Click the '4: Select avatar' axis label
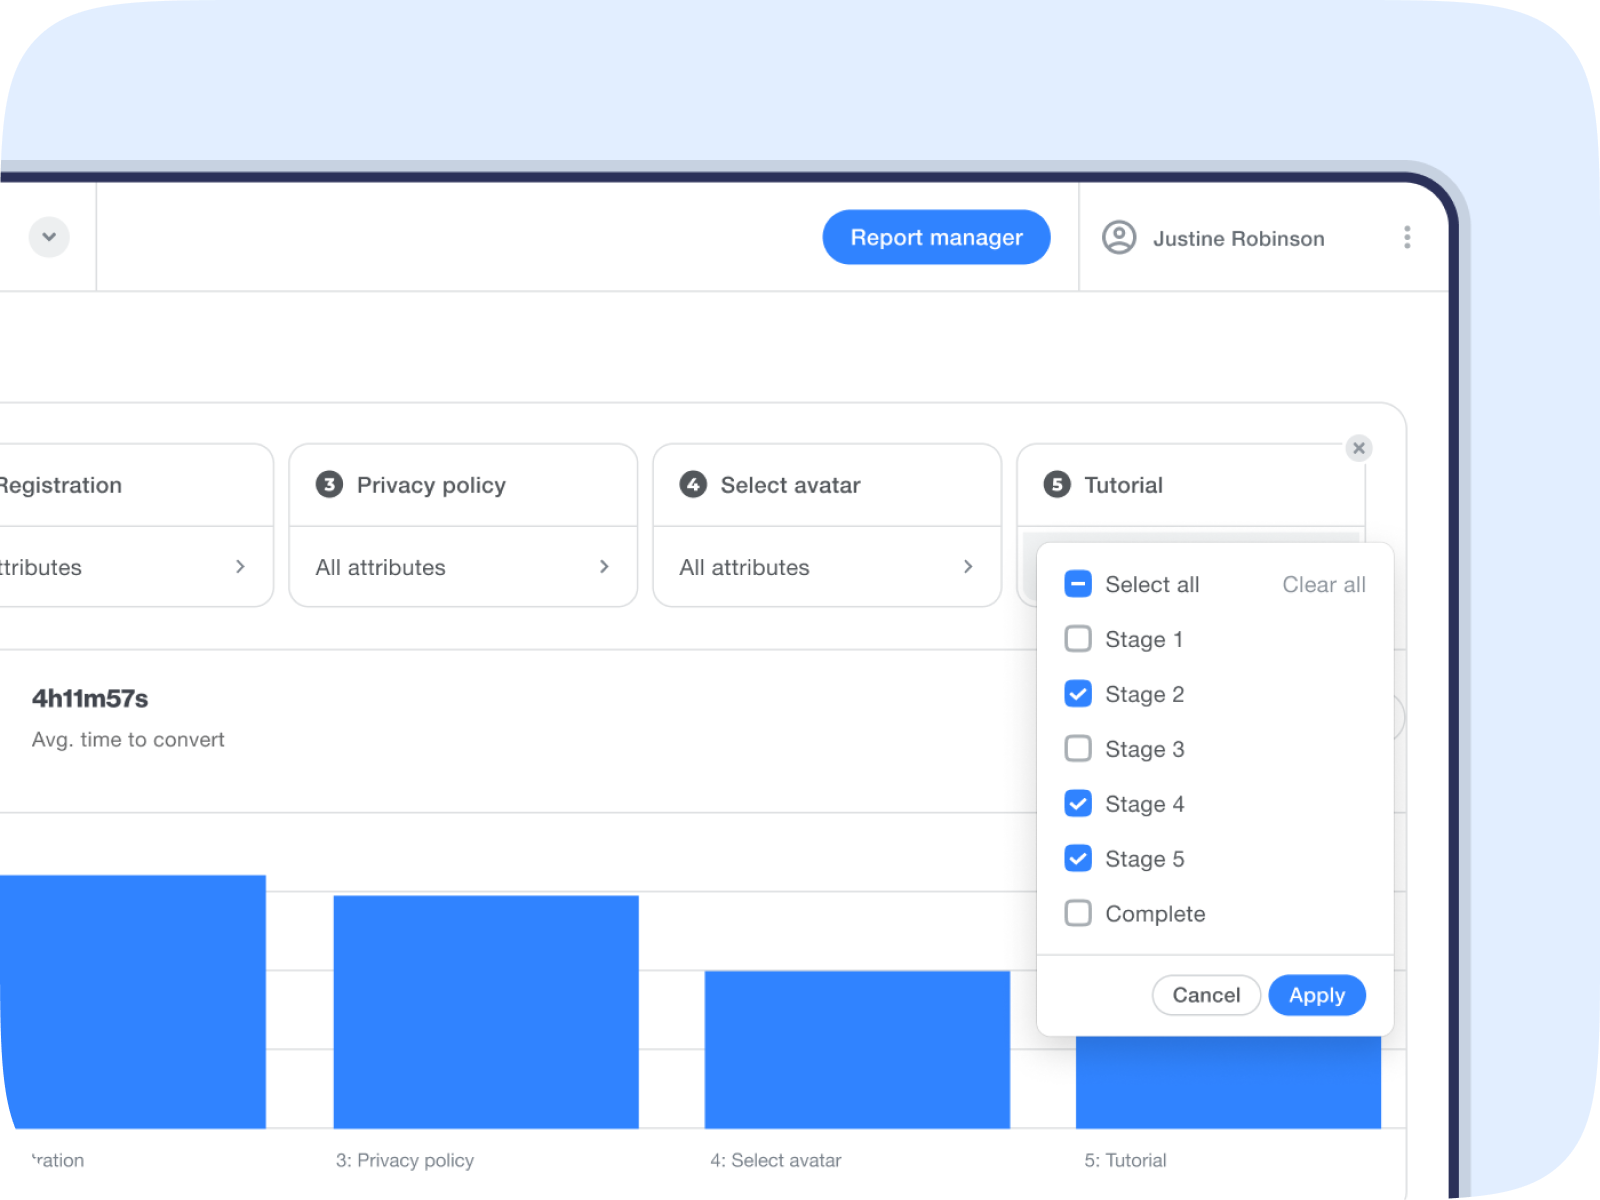The width and height of the screenshot is (1600, 1200). tap(776, 1160)
